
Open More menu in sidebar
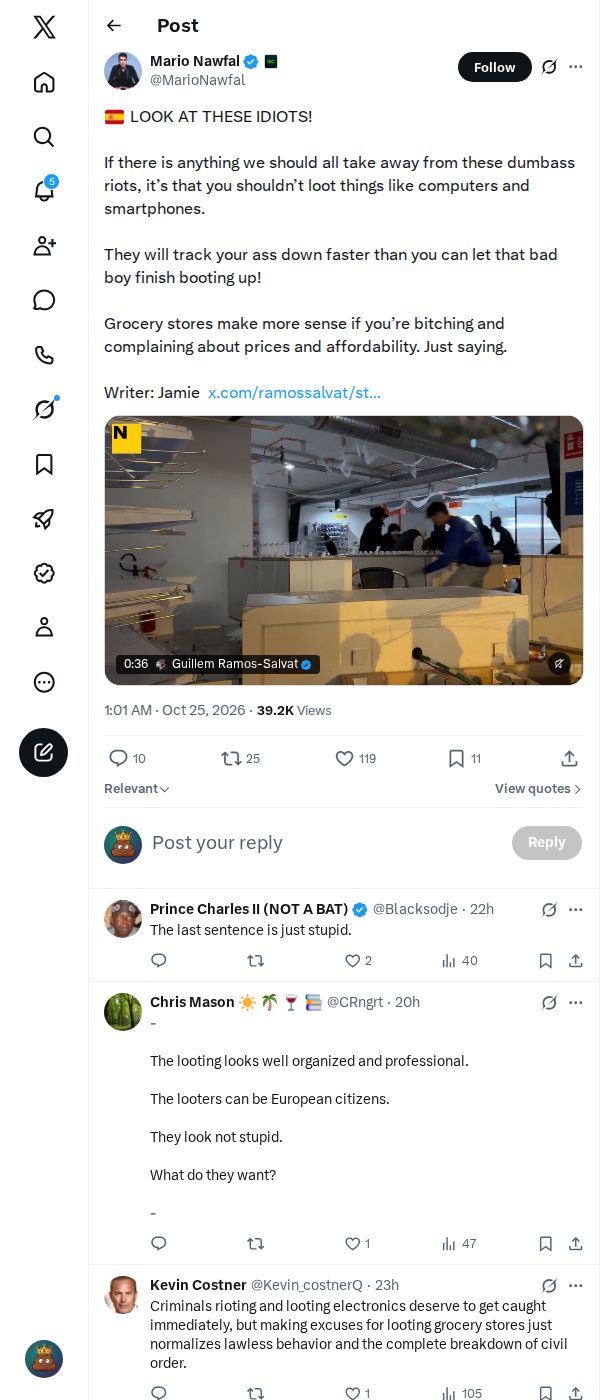tap(44, 682)
